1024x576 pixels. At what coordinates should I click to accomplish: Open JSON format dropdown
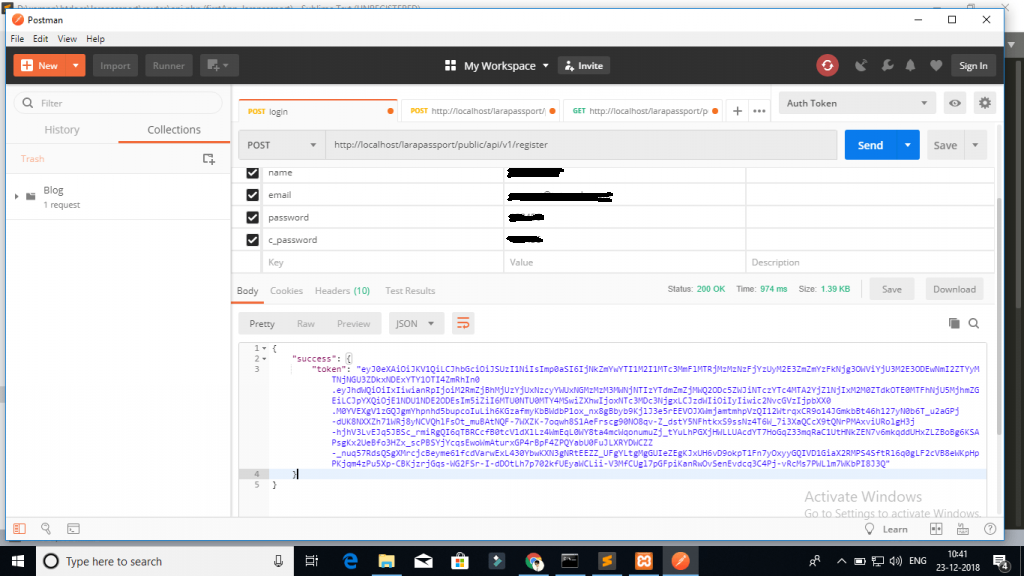(415, 323)
